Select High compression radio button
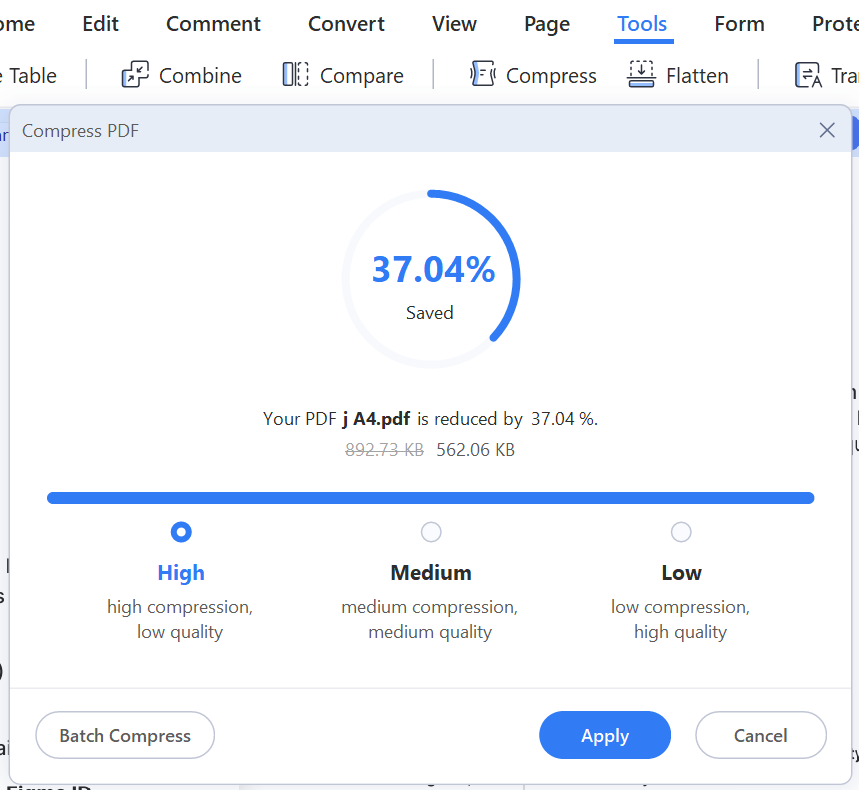The image size is (859, 790). click(x=181, y=532)
